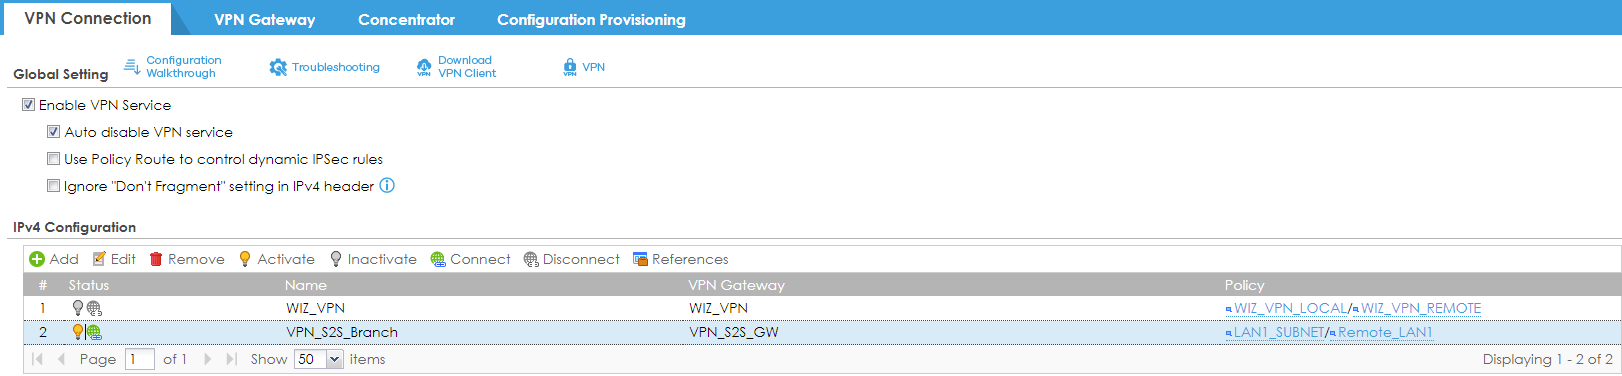Uncheck Auto disable VPN service

click(53, 131)
